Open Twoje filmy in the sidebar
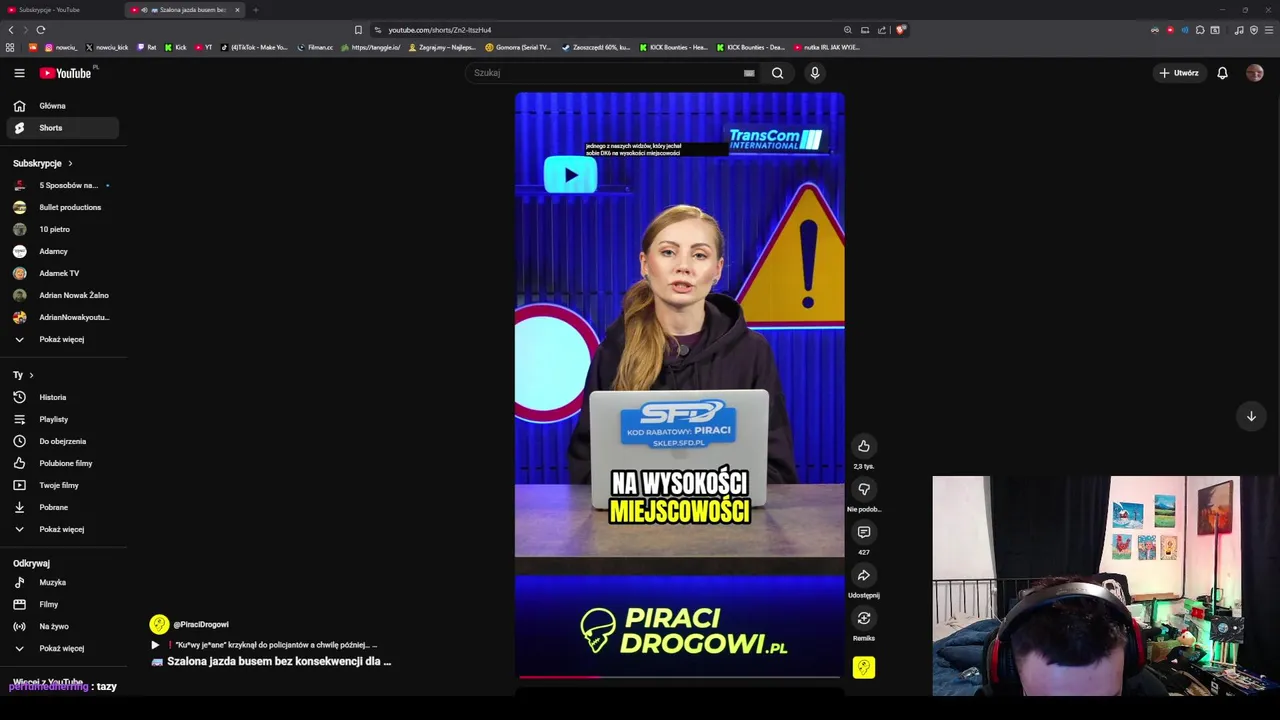The height and width of the screenshot is (720, 1280). click(63, 485)
